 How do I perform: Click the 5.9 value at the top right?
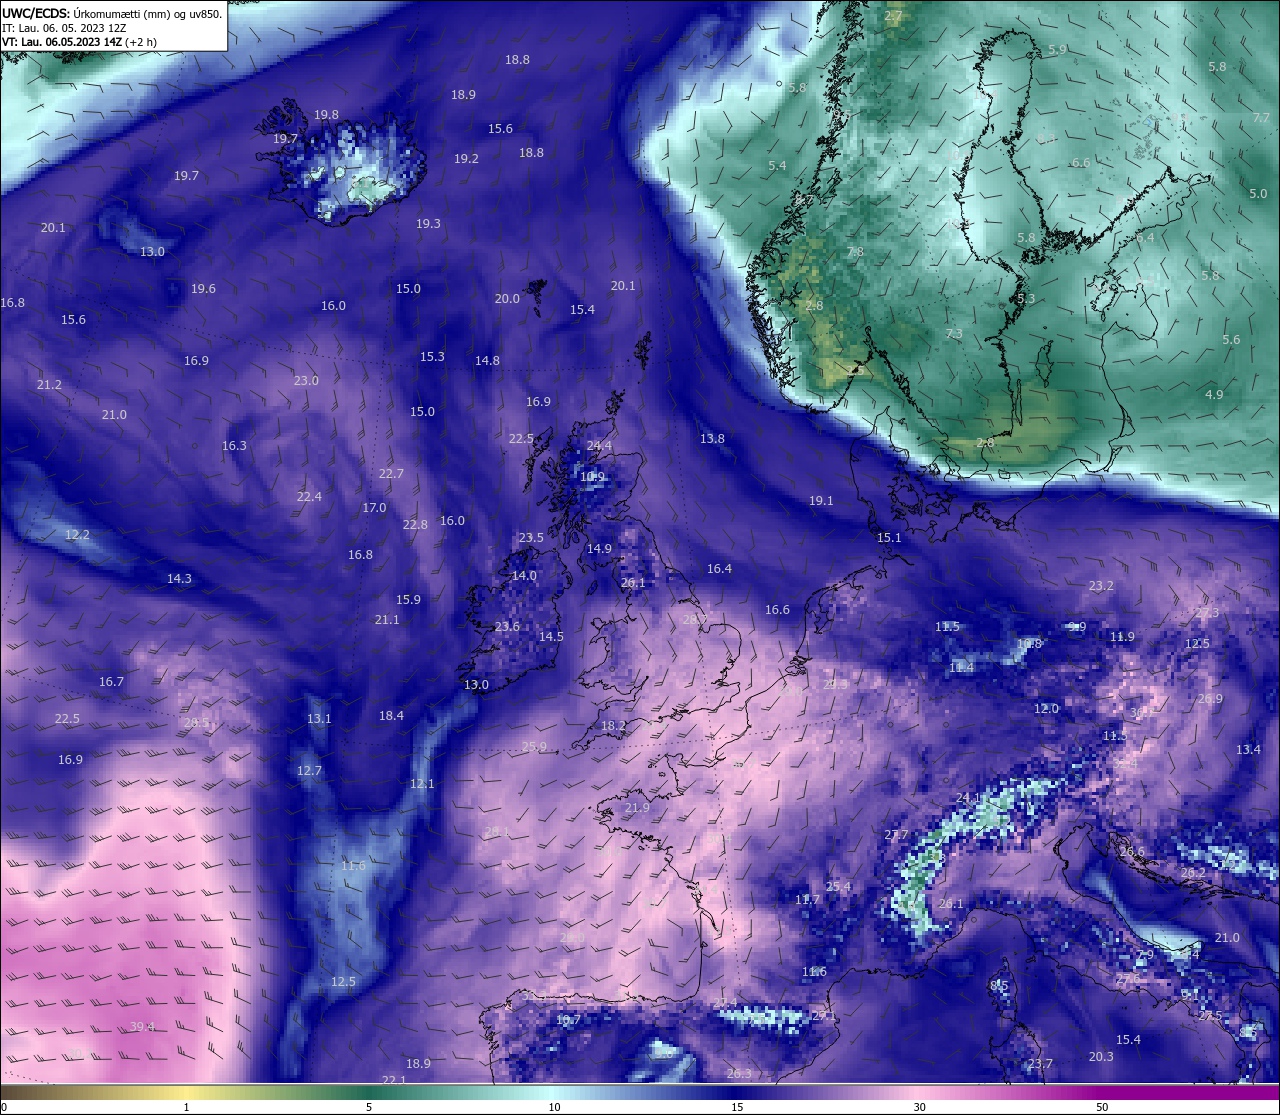[1057, 49]
